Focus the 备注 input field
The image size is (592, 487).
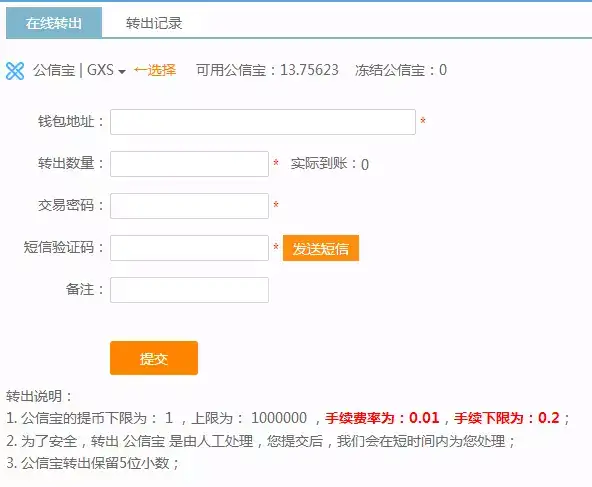coord(189,290)
